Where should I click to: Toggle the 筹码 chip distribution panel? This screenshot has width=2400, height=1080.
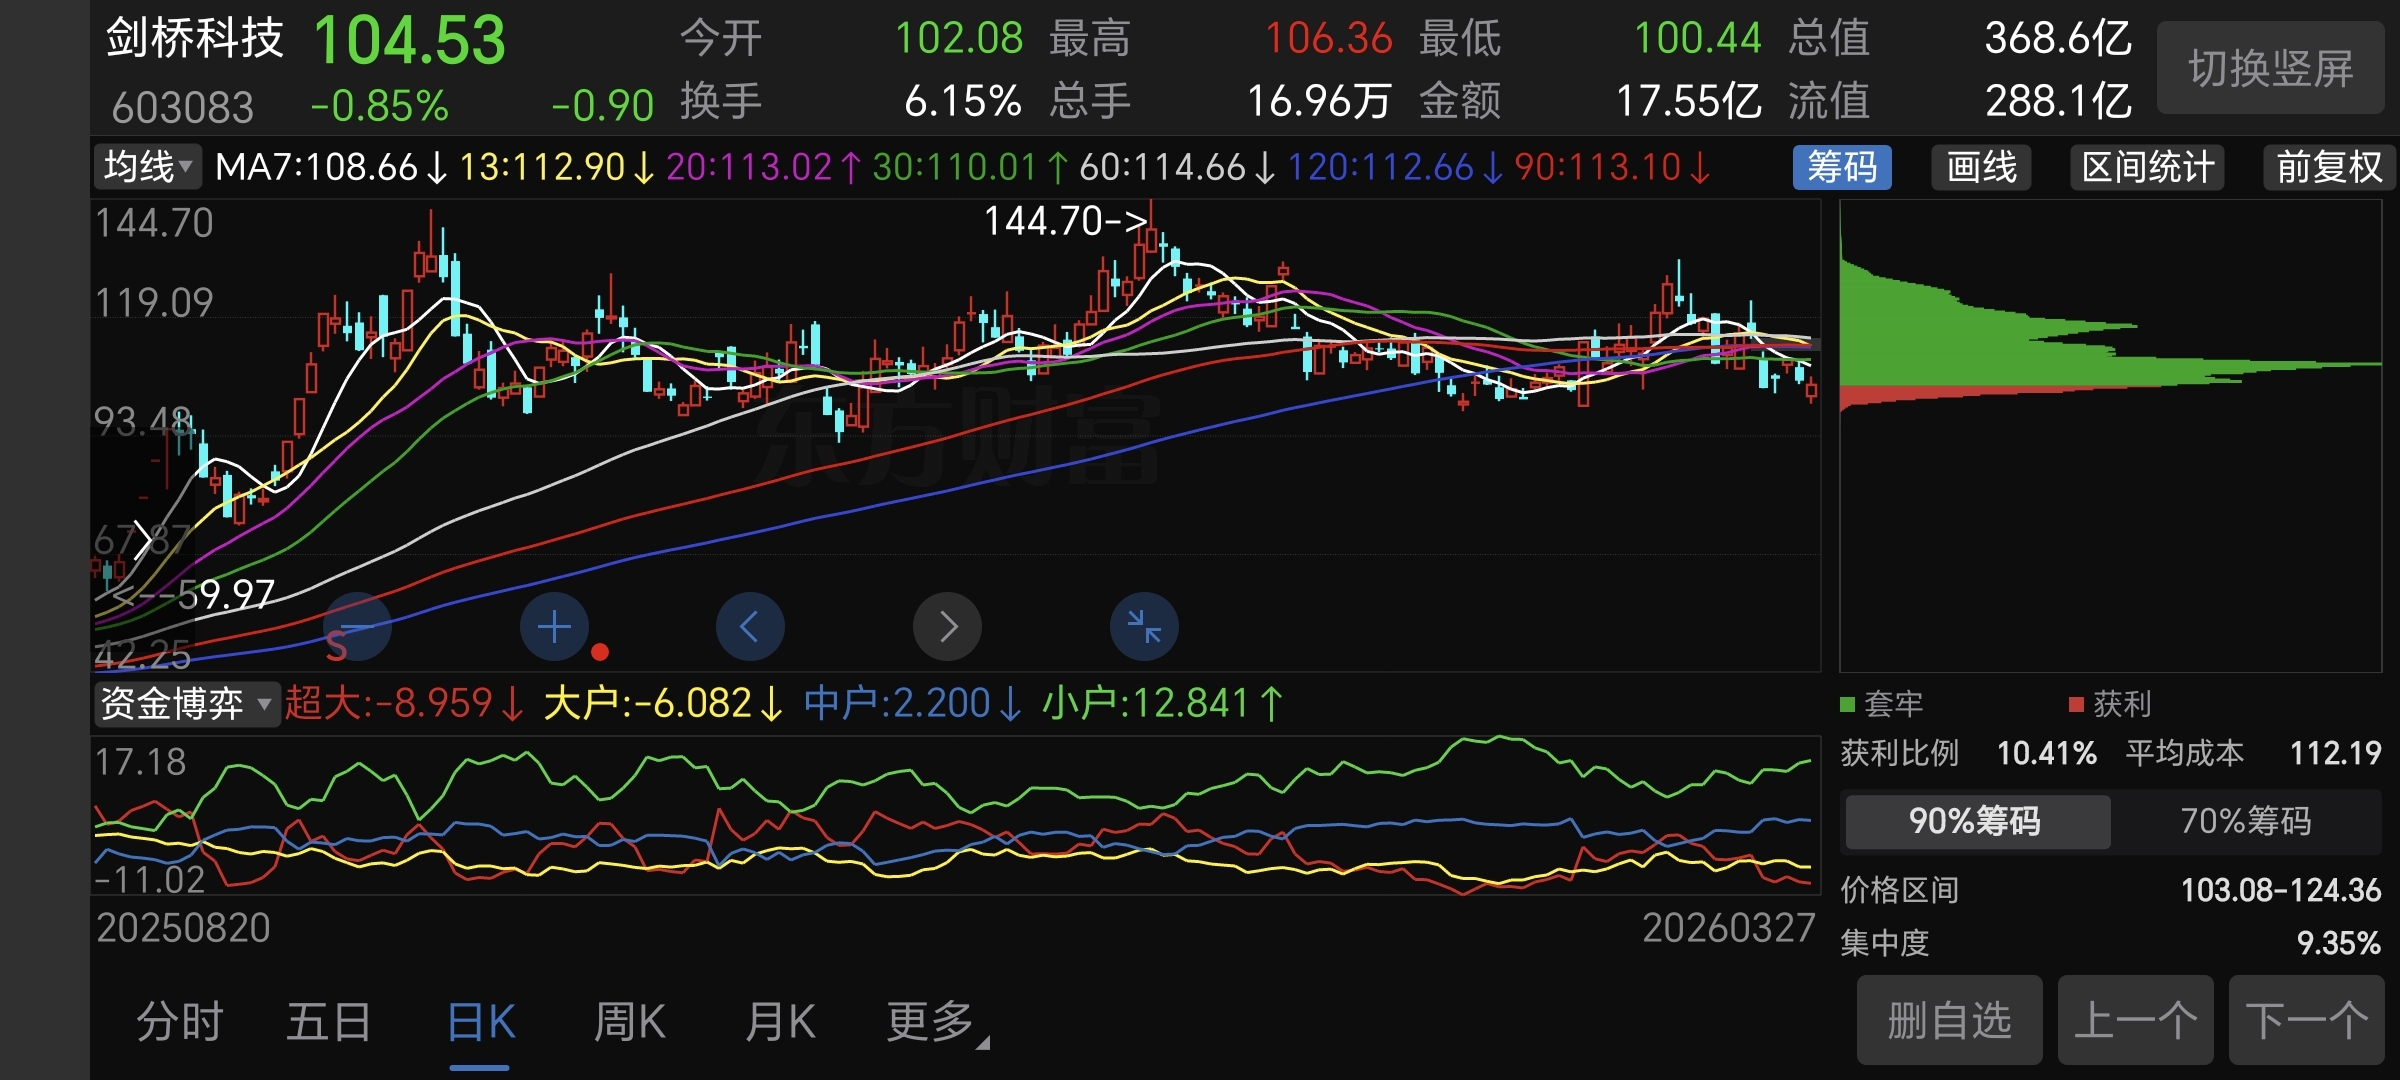[x=1842, y=167]
